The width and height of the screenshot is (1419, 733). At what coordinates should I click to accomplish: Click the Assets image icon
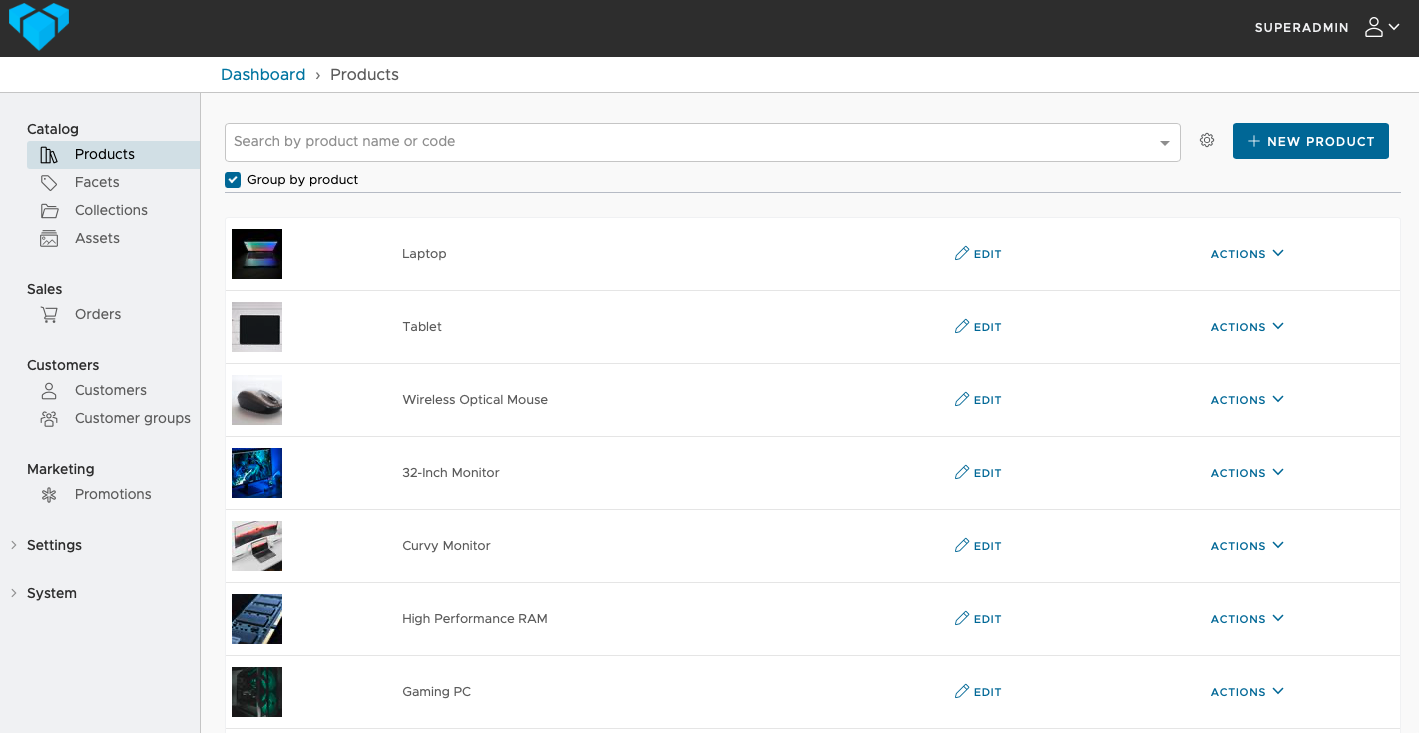(49, 238)
